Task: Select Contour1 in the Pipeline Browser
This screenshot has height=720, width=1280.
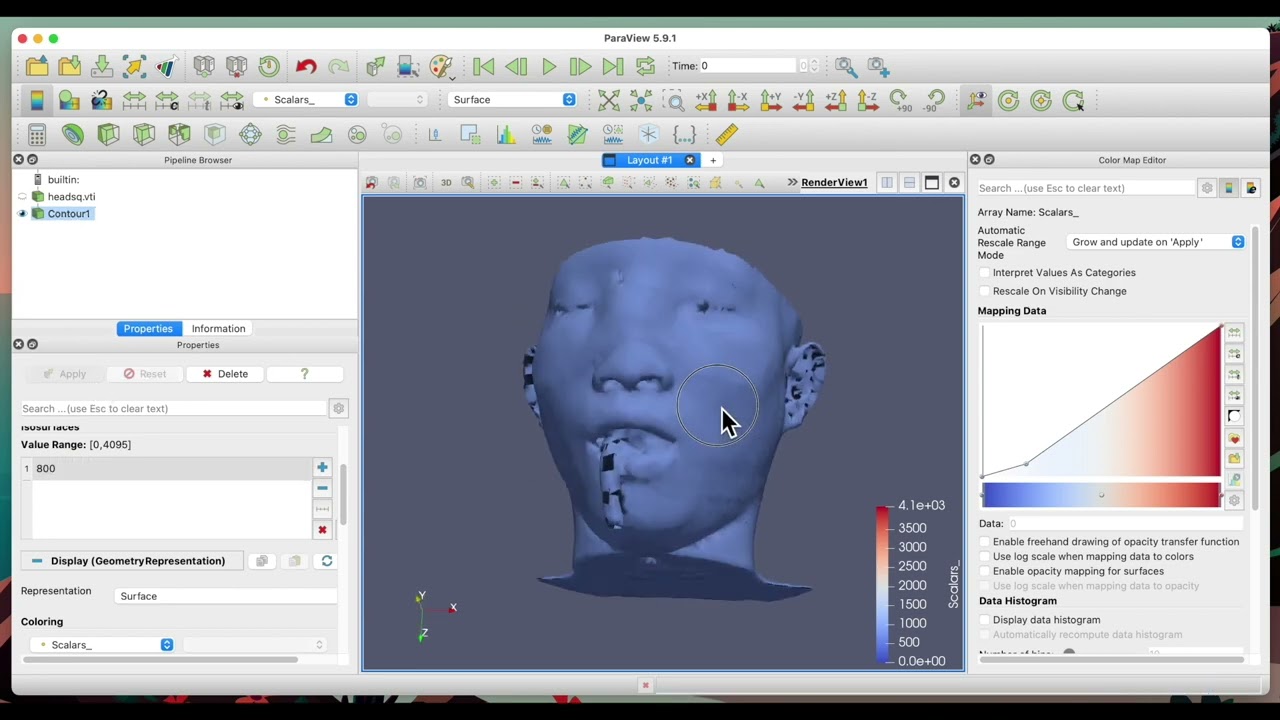Action: pyautogui.click(x=69, y=213)
